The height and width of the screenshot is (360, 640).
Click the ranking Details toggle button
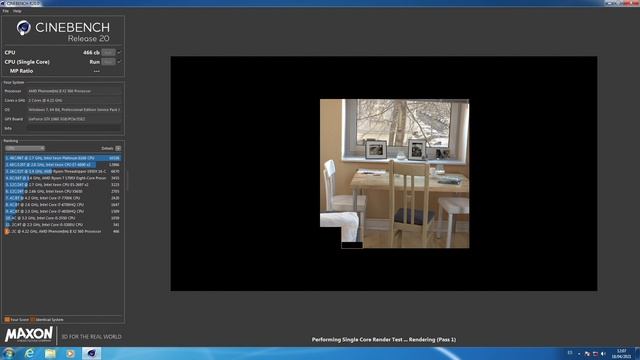(118, 148)
